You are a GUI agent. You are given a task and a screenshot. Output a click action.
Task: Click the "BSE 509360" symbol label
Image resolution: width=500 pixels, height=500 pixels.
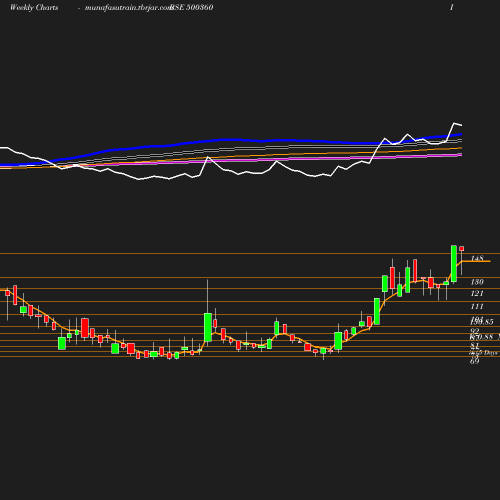[x=191, y=8]
